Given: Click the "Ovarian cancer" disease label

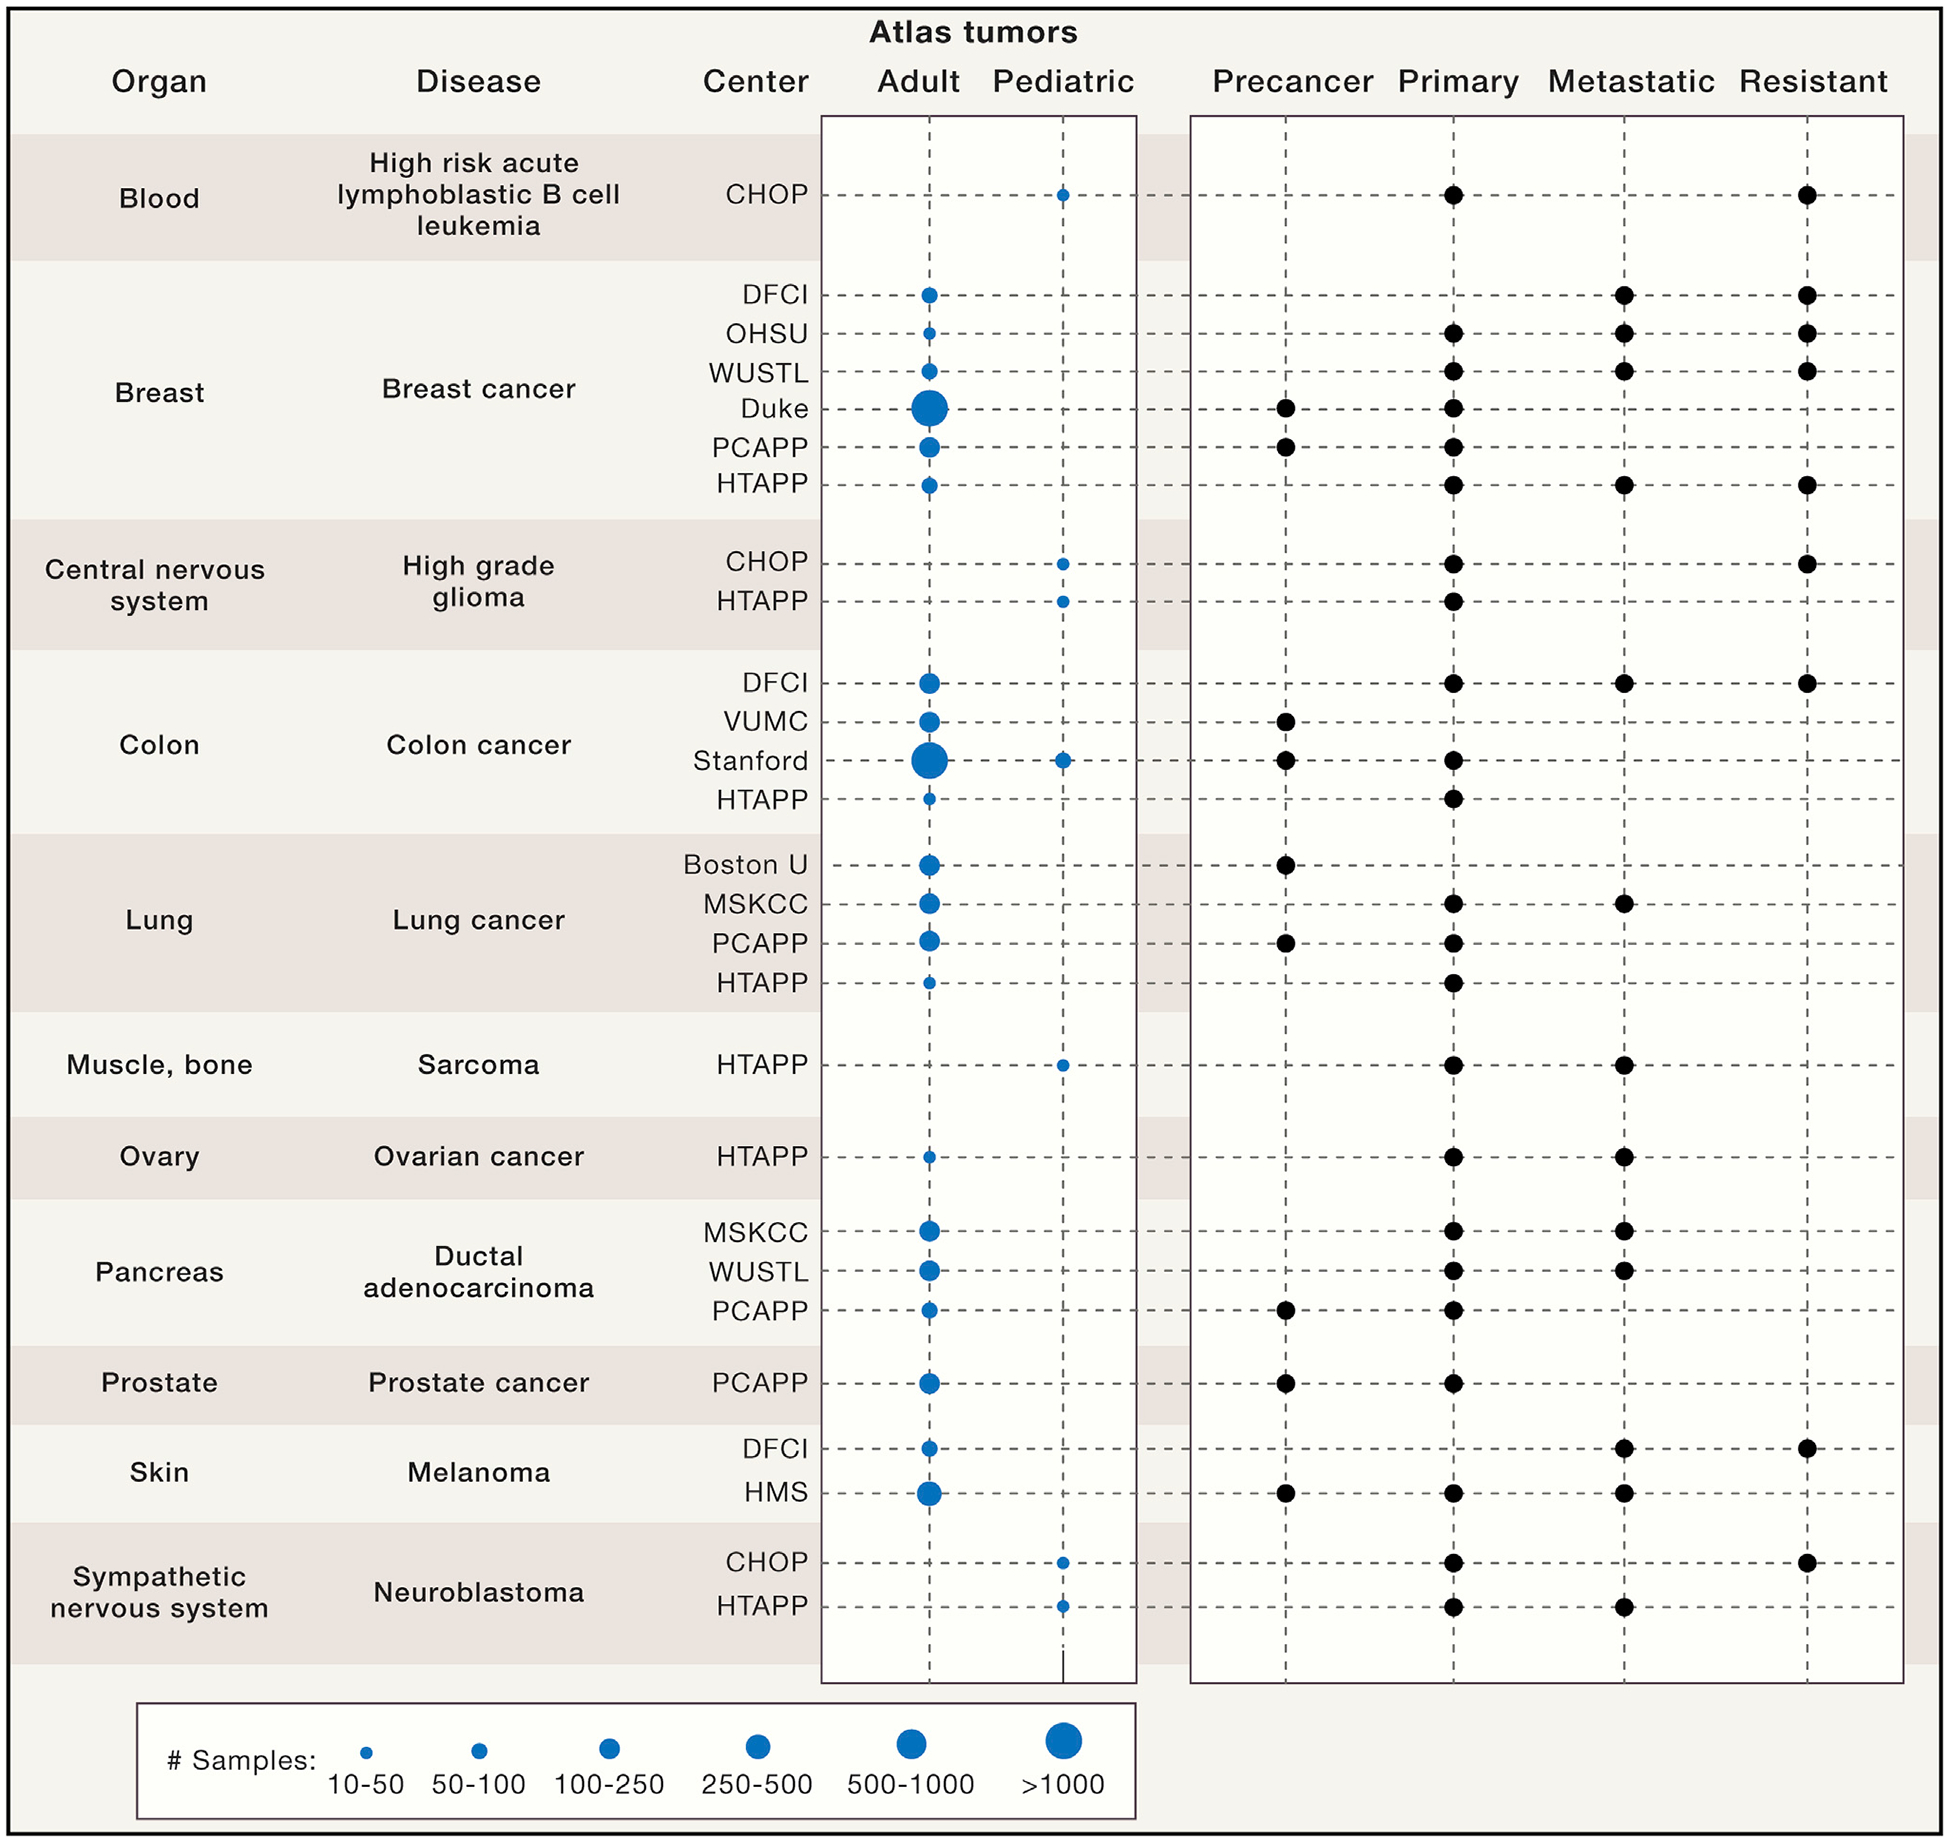Looking at the screenshot, I should [x=478, y=1157].
